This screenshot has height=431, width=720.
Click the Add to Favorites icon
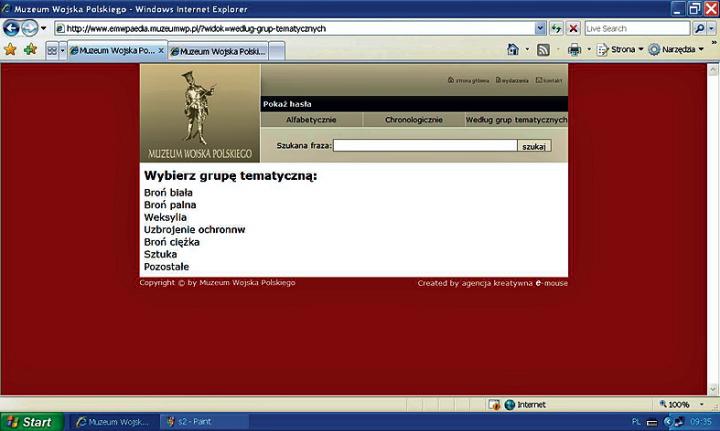pyautogui.click(x=30, y=49)
